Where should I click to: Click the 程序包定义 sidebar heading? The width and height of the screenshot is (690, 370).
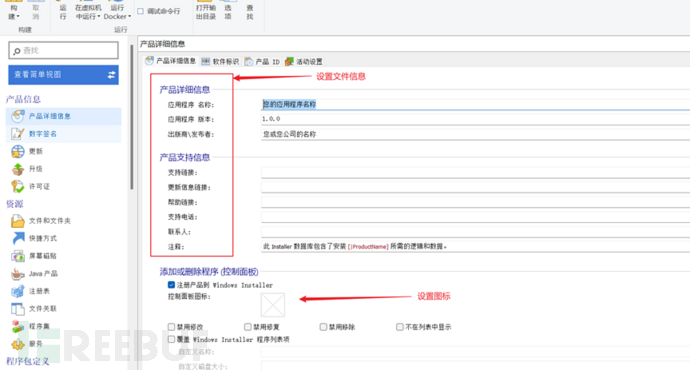[28, 361]
